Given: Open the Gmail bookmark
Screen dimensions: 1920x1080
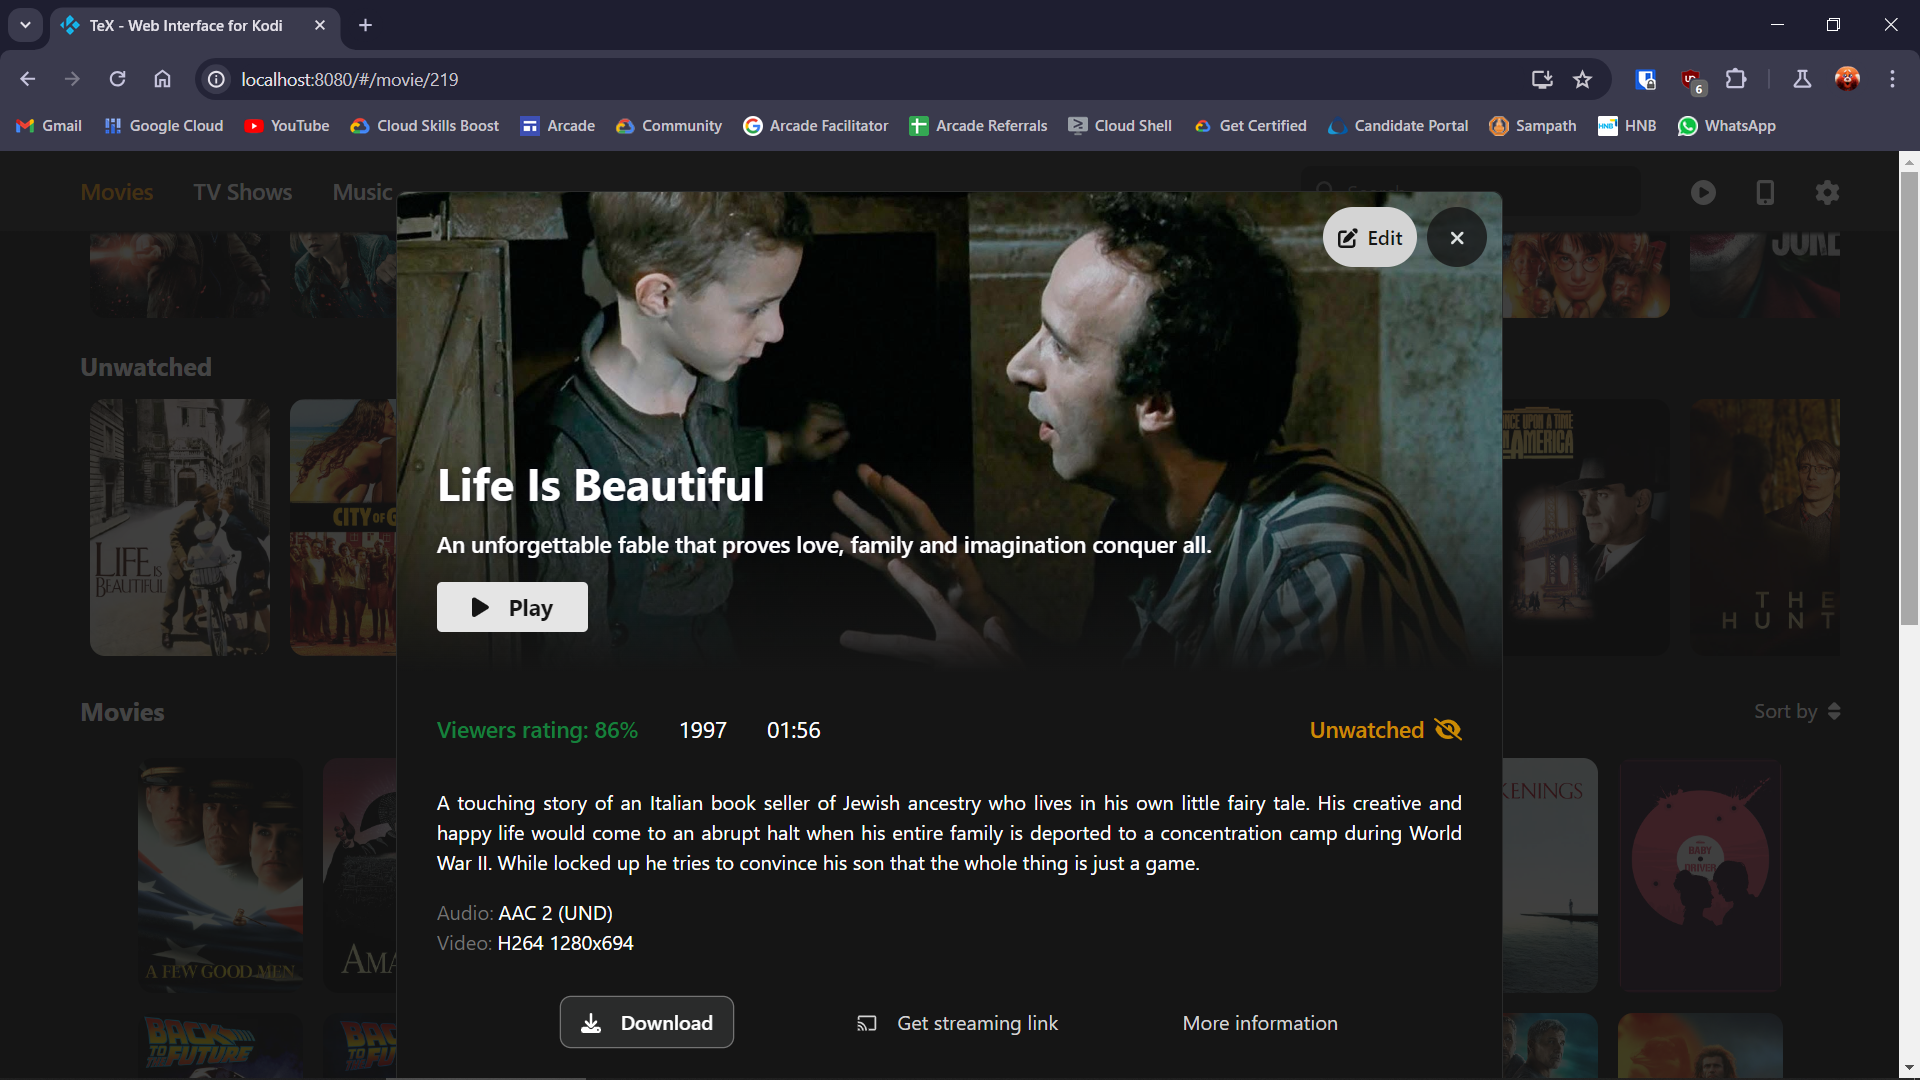Looking at the screenshot, I should pos(49,126).
